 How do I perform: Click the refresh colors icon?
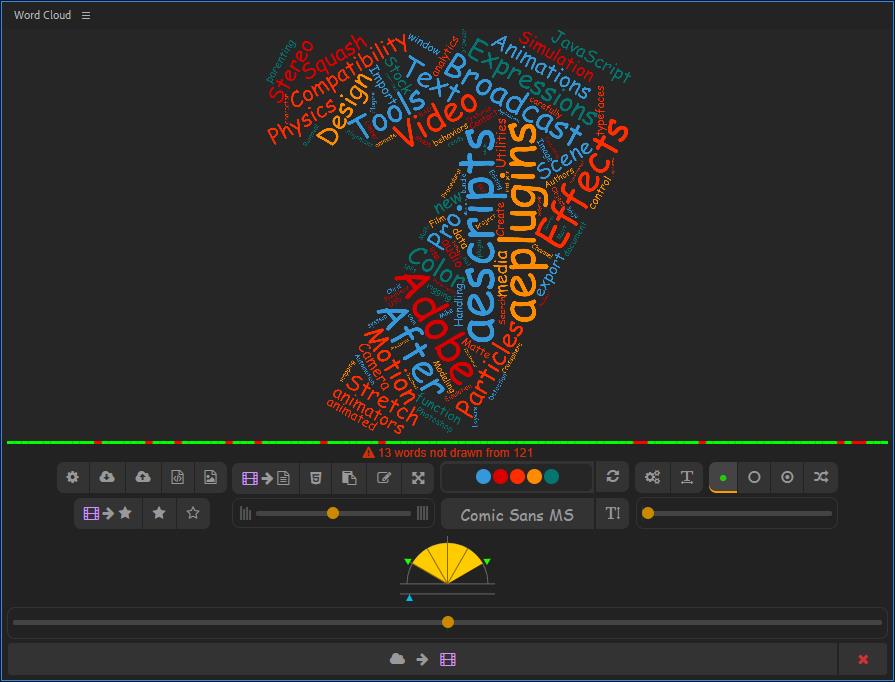612,477
